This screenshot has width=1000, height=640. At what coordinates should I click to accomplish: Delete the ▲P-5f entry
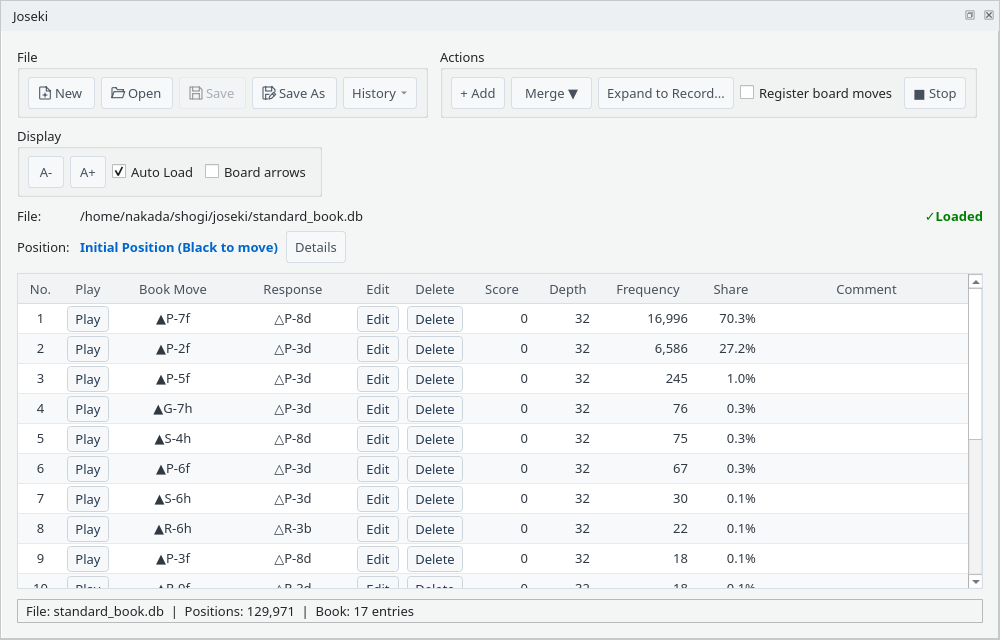(x=435, y=379)
